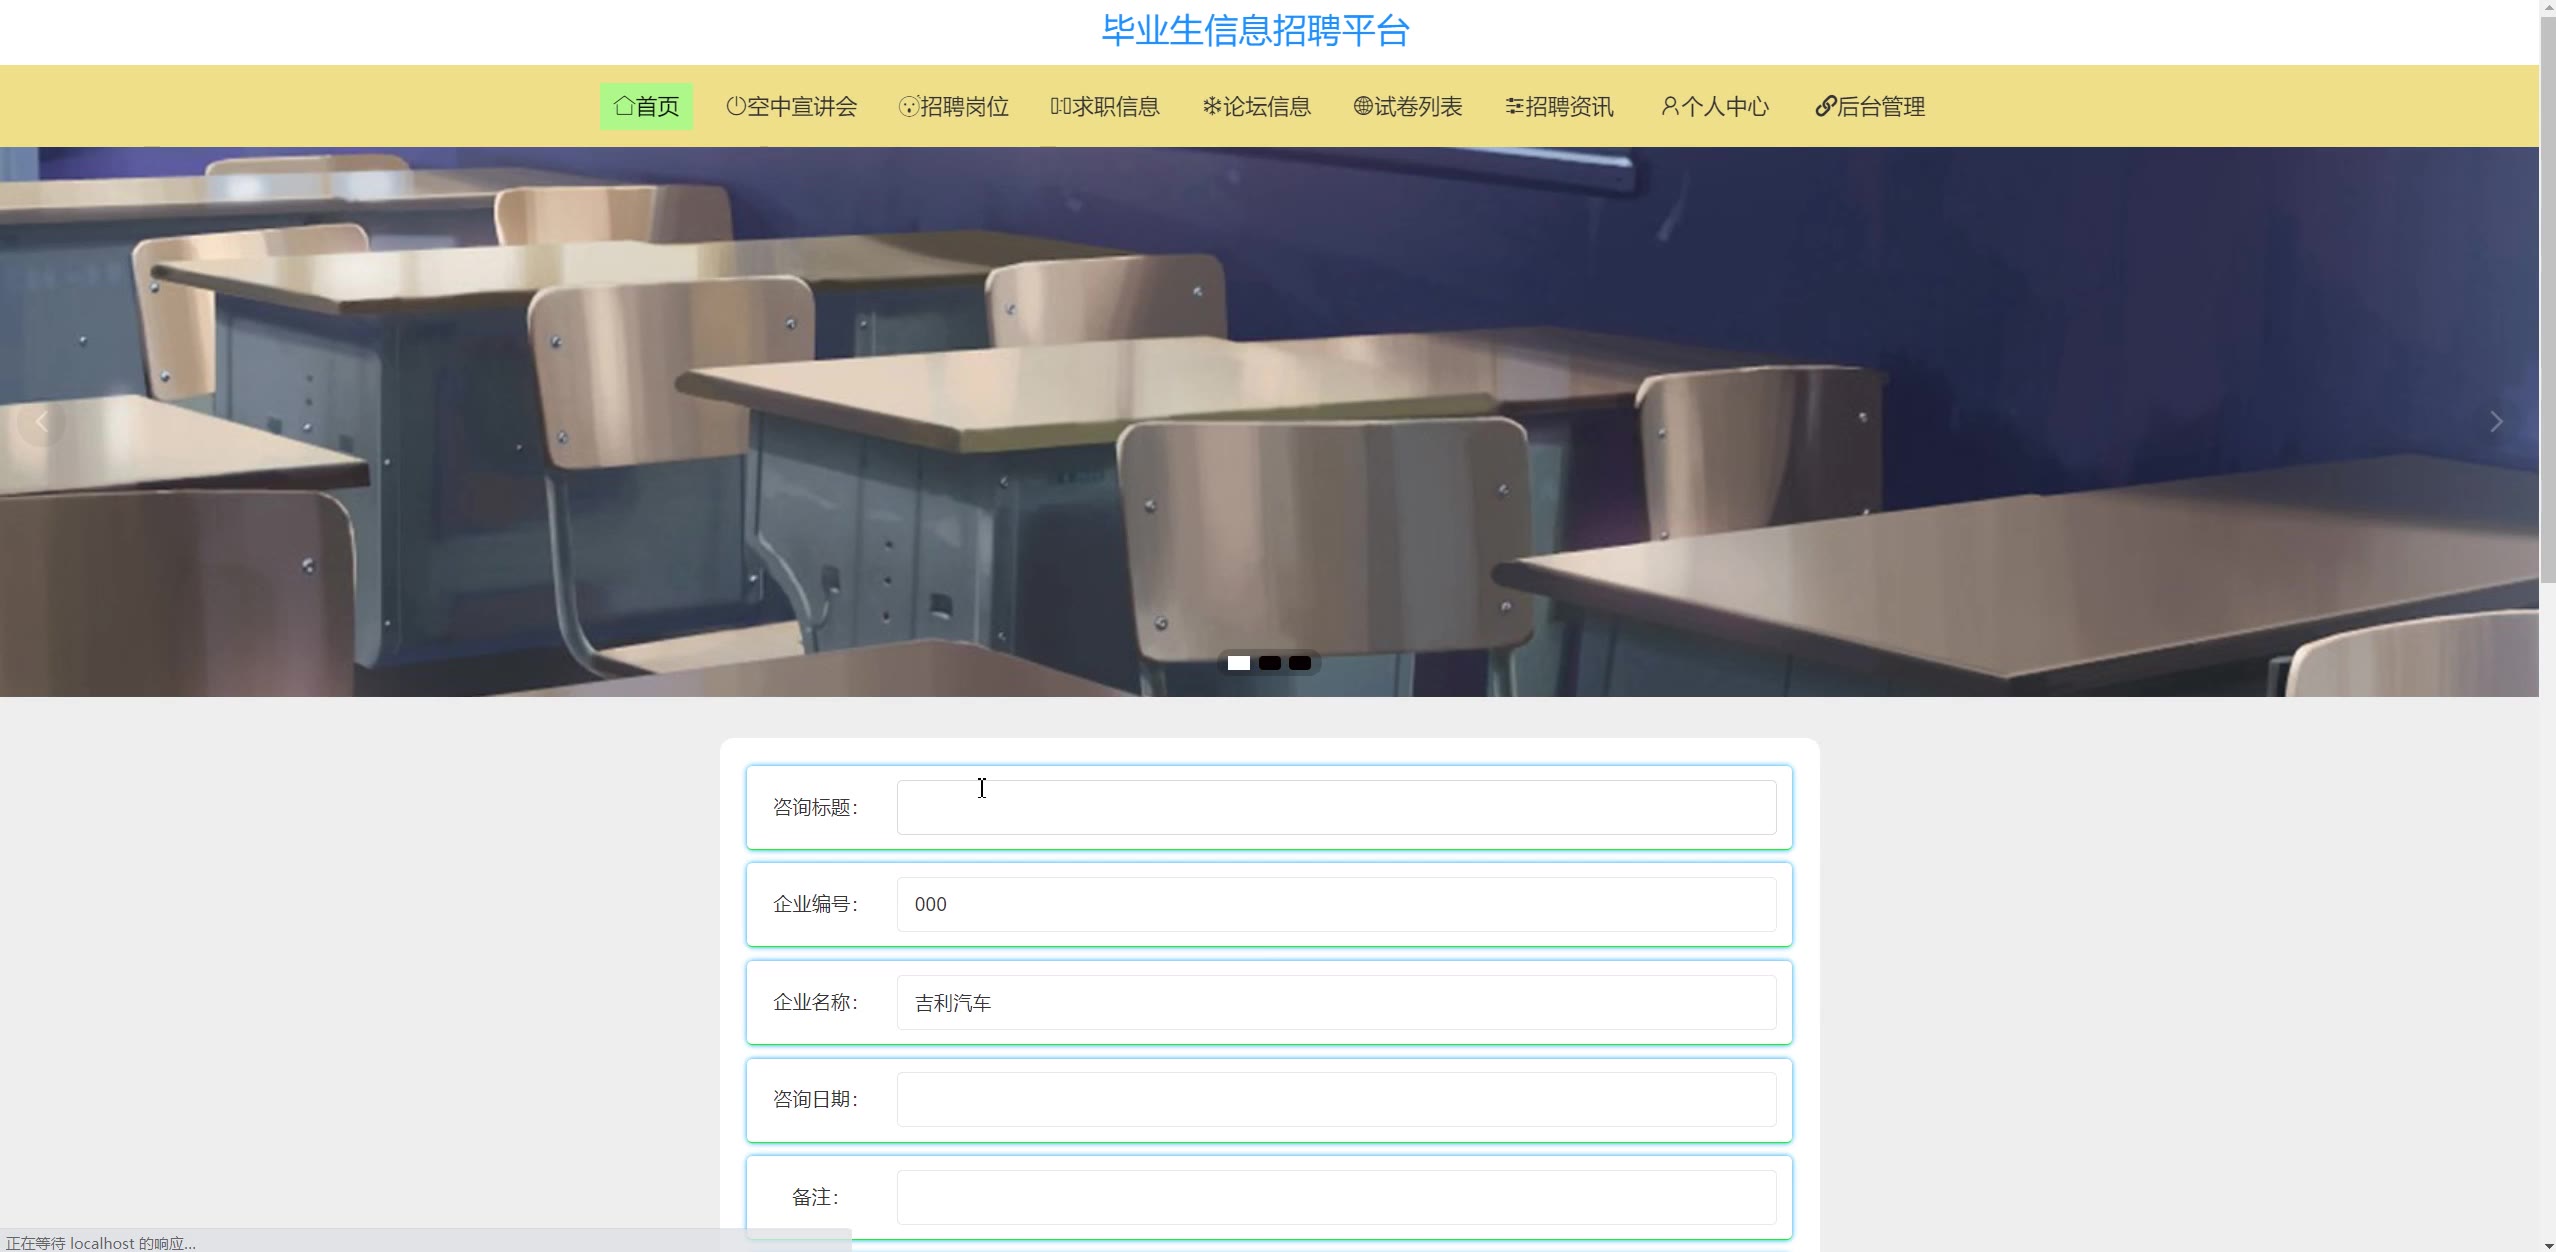
Task: Click the 企业编号 label text
Action: [815, 904]
